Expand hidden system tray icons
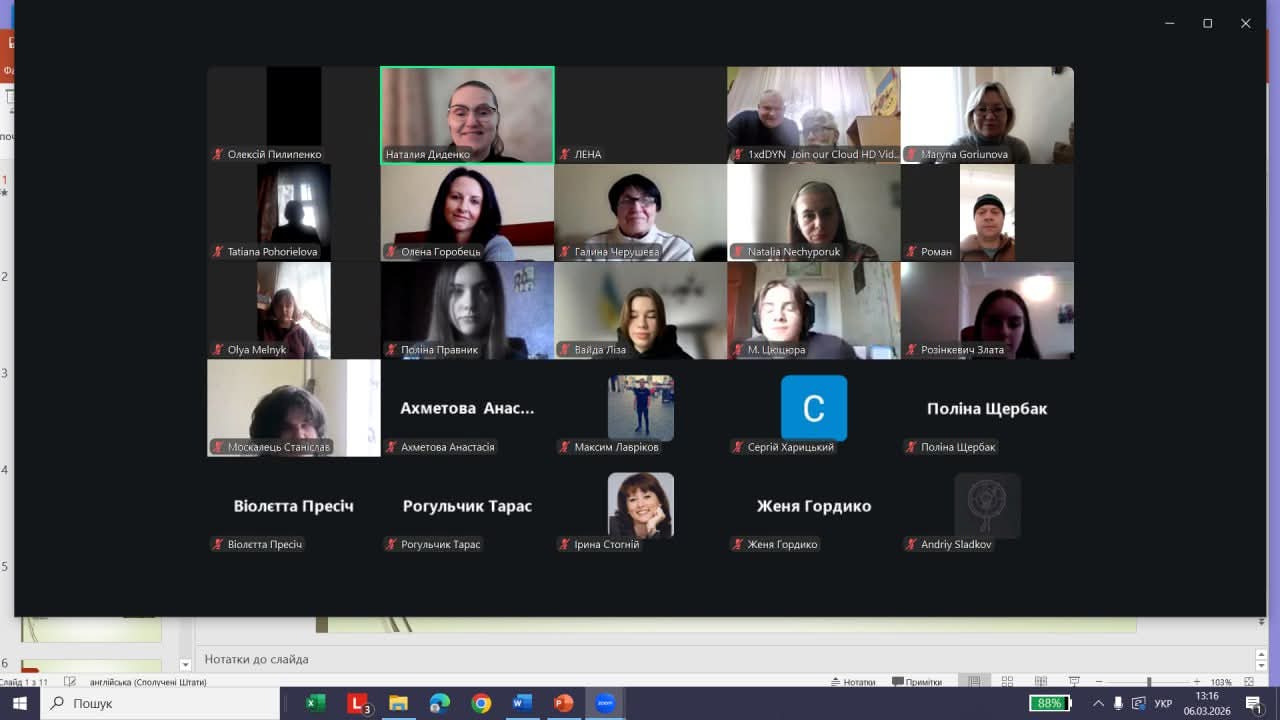This screenshot has height=720, width=1280. coord(1098,703)
